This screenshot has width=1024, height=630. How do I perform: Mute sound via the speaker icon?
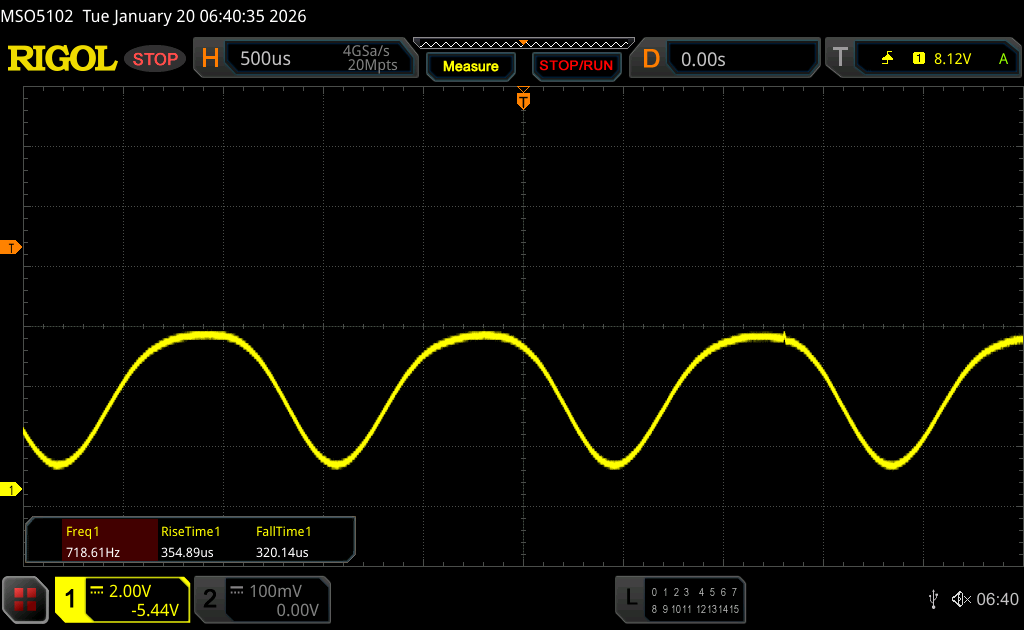coord(960,598)
